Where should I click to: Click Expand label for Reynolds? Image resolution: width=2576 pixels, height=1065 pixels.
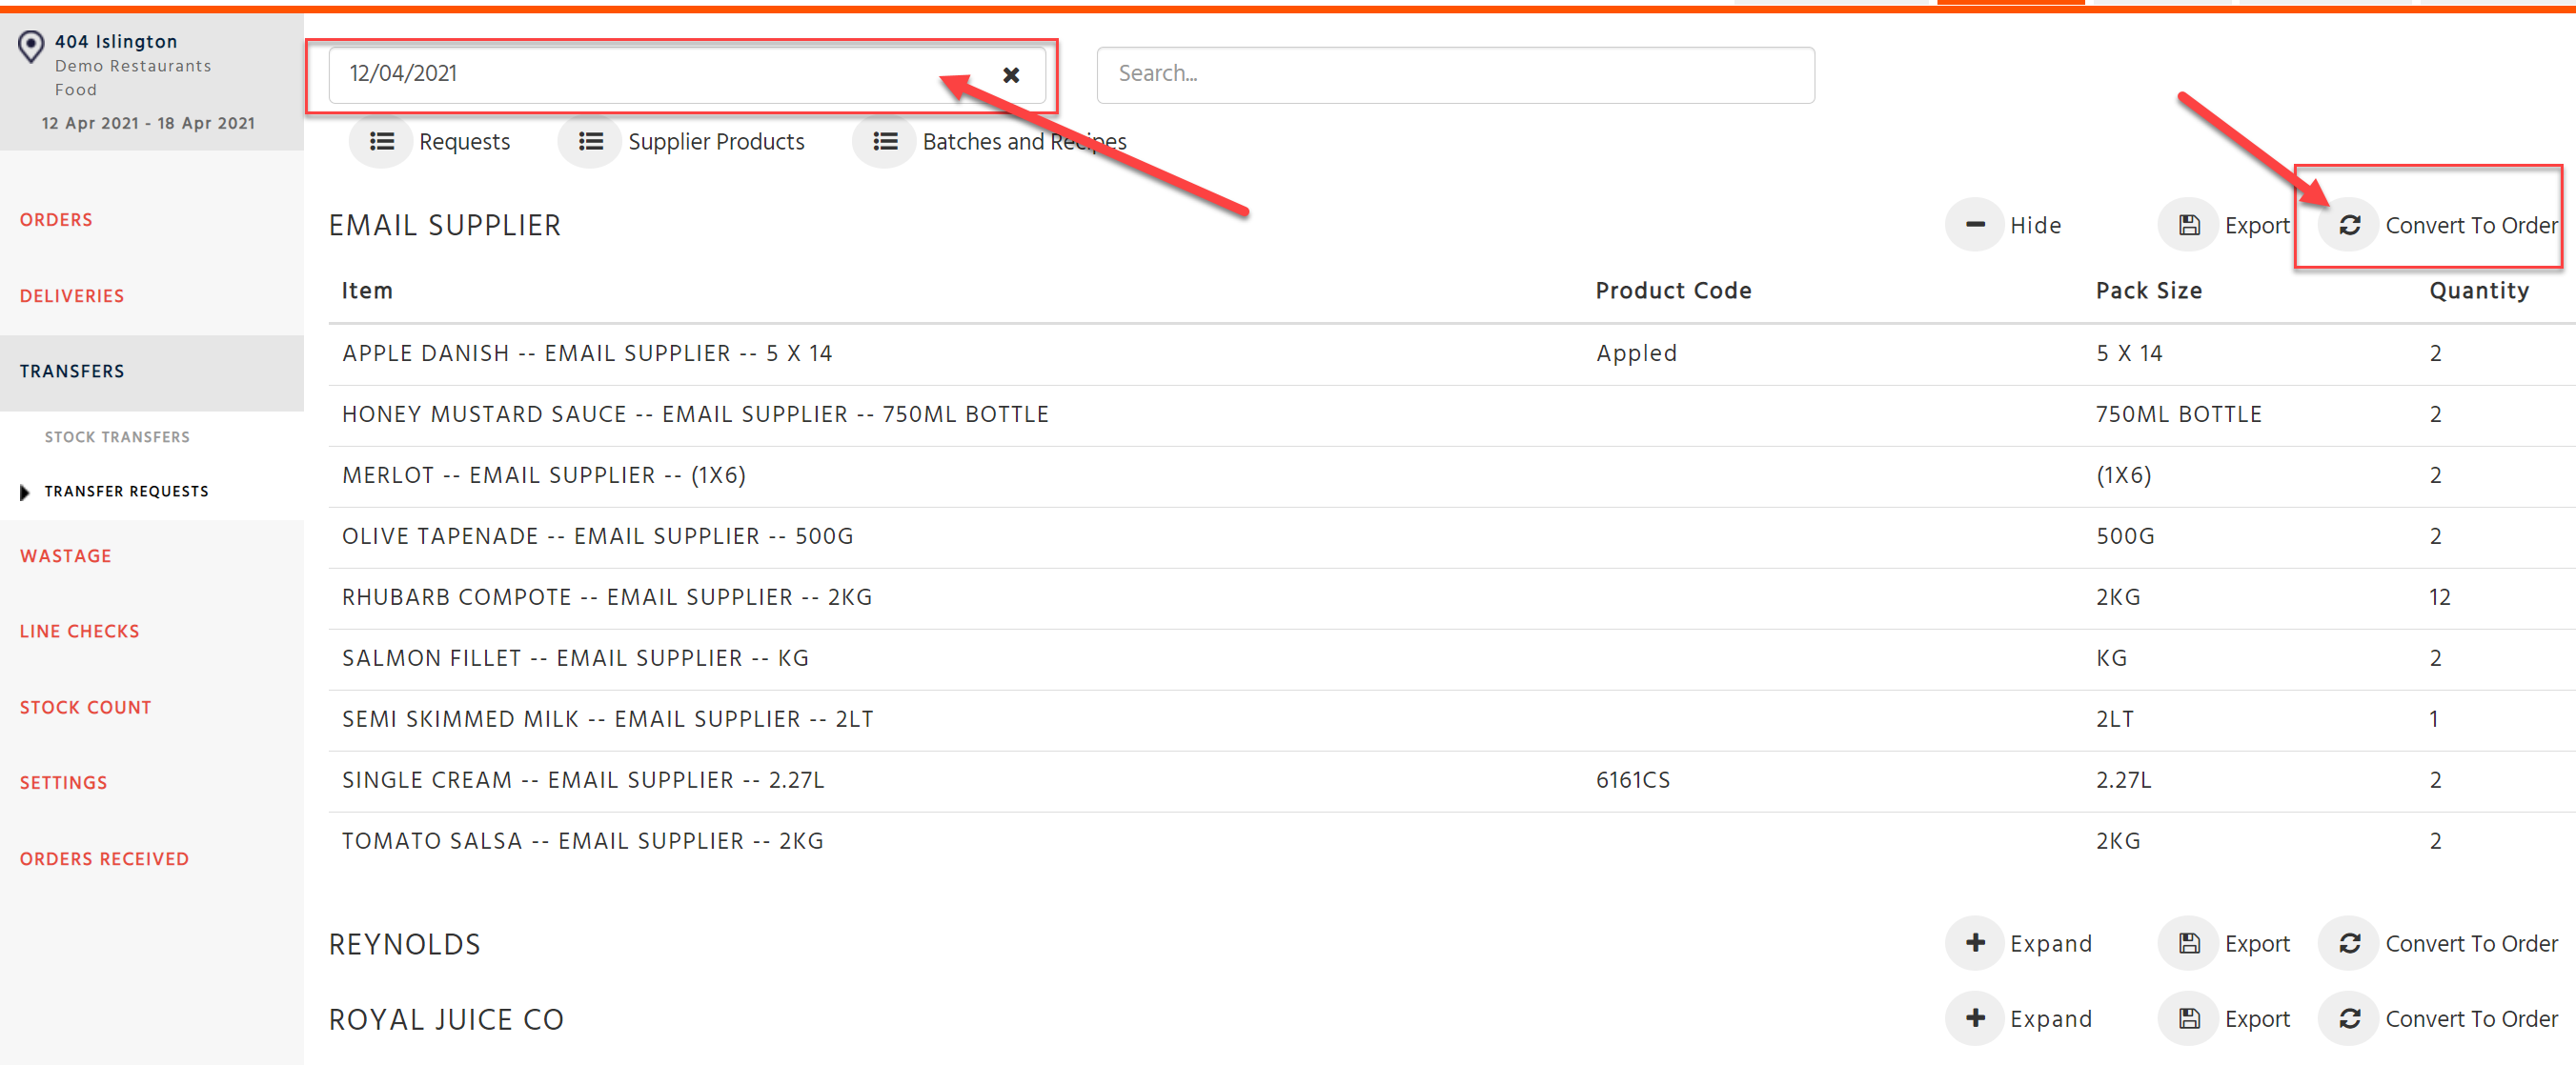click(2051, 944)
